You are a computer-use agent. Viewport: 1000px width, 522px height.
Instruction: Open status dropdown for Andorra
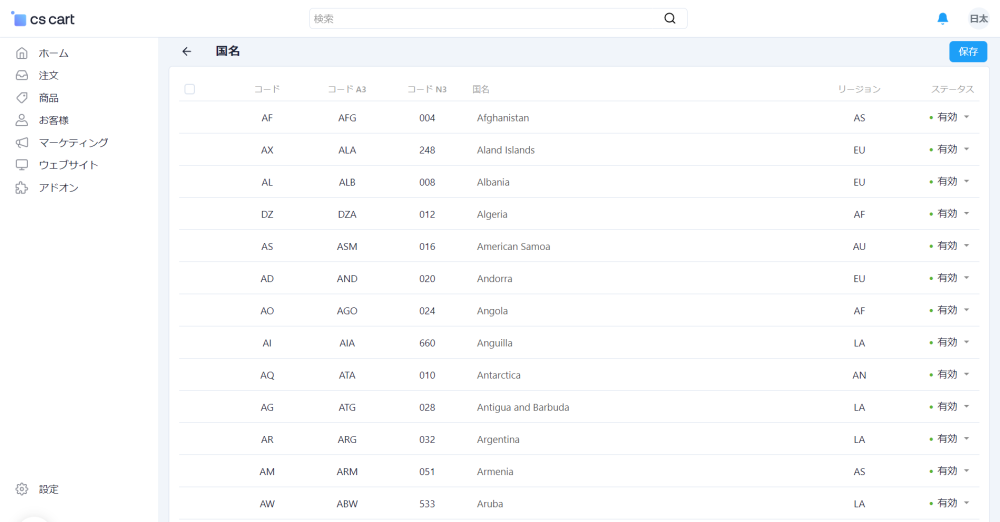pos(950,278)
